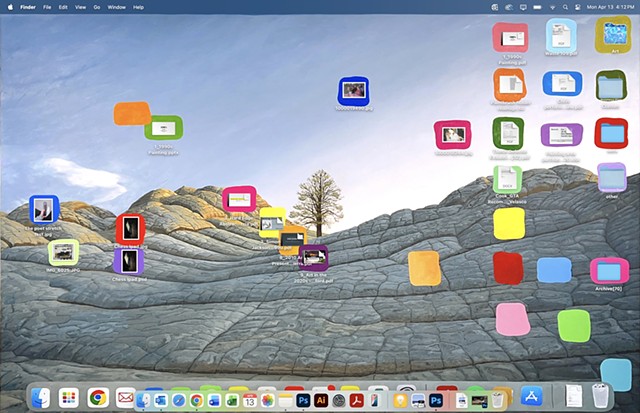
Task: Open the Mail envelope icon in the dock
Action: 125,397
